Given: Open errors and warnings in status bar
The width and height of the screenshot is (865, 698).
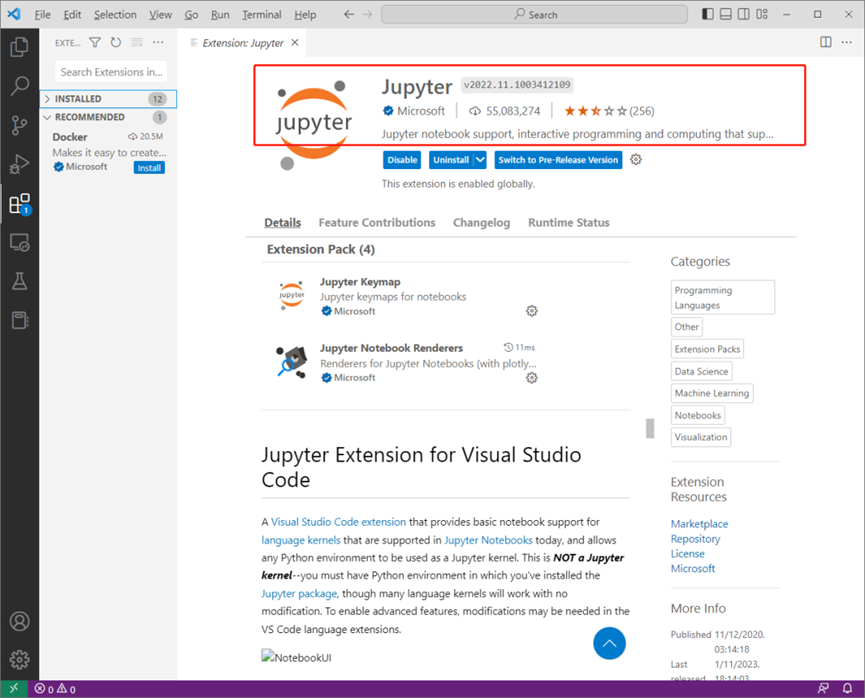Looking at the screenshot, I should click(x=55, y=689).
